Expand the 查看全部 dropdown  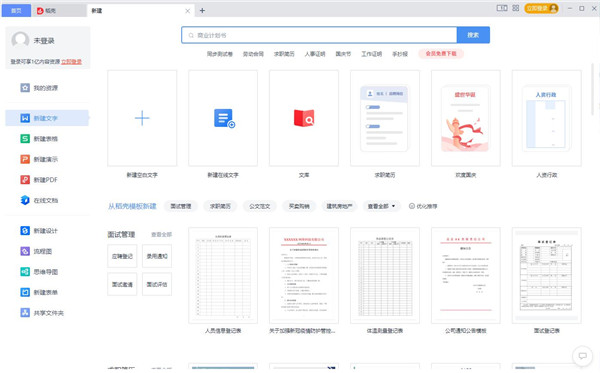pos(381,206)
